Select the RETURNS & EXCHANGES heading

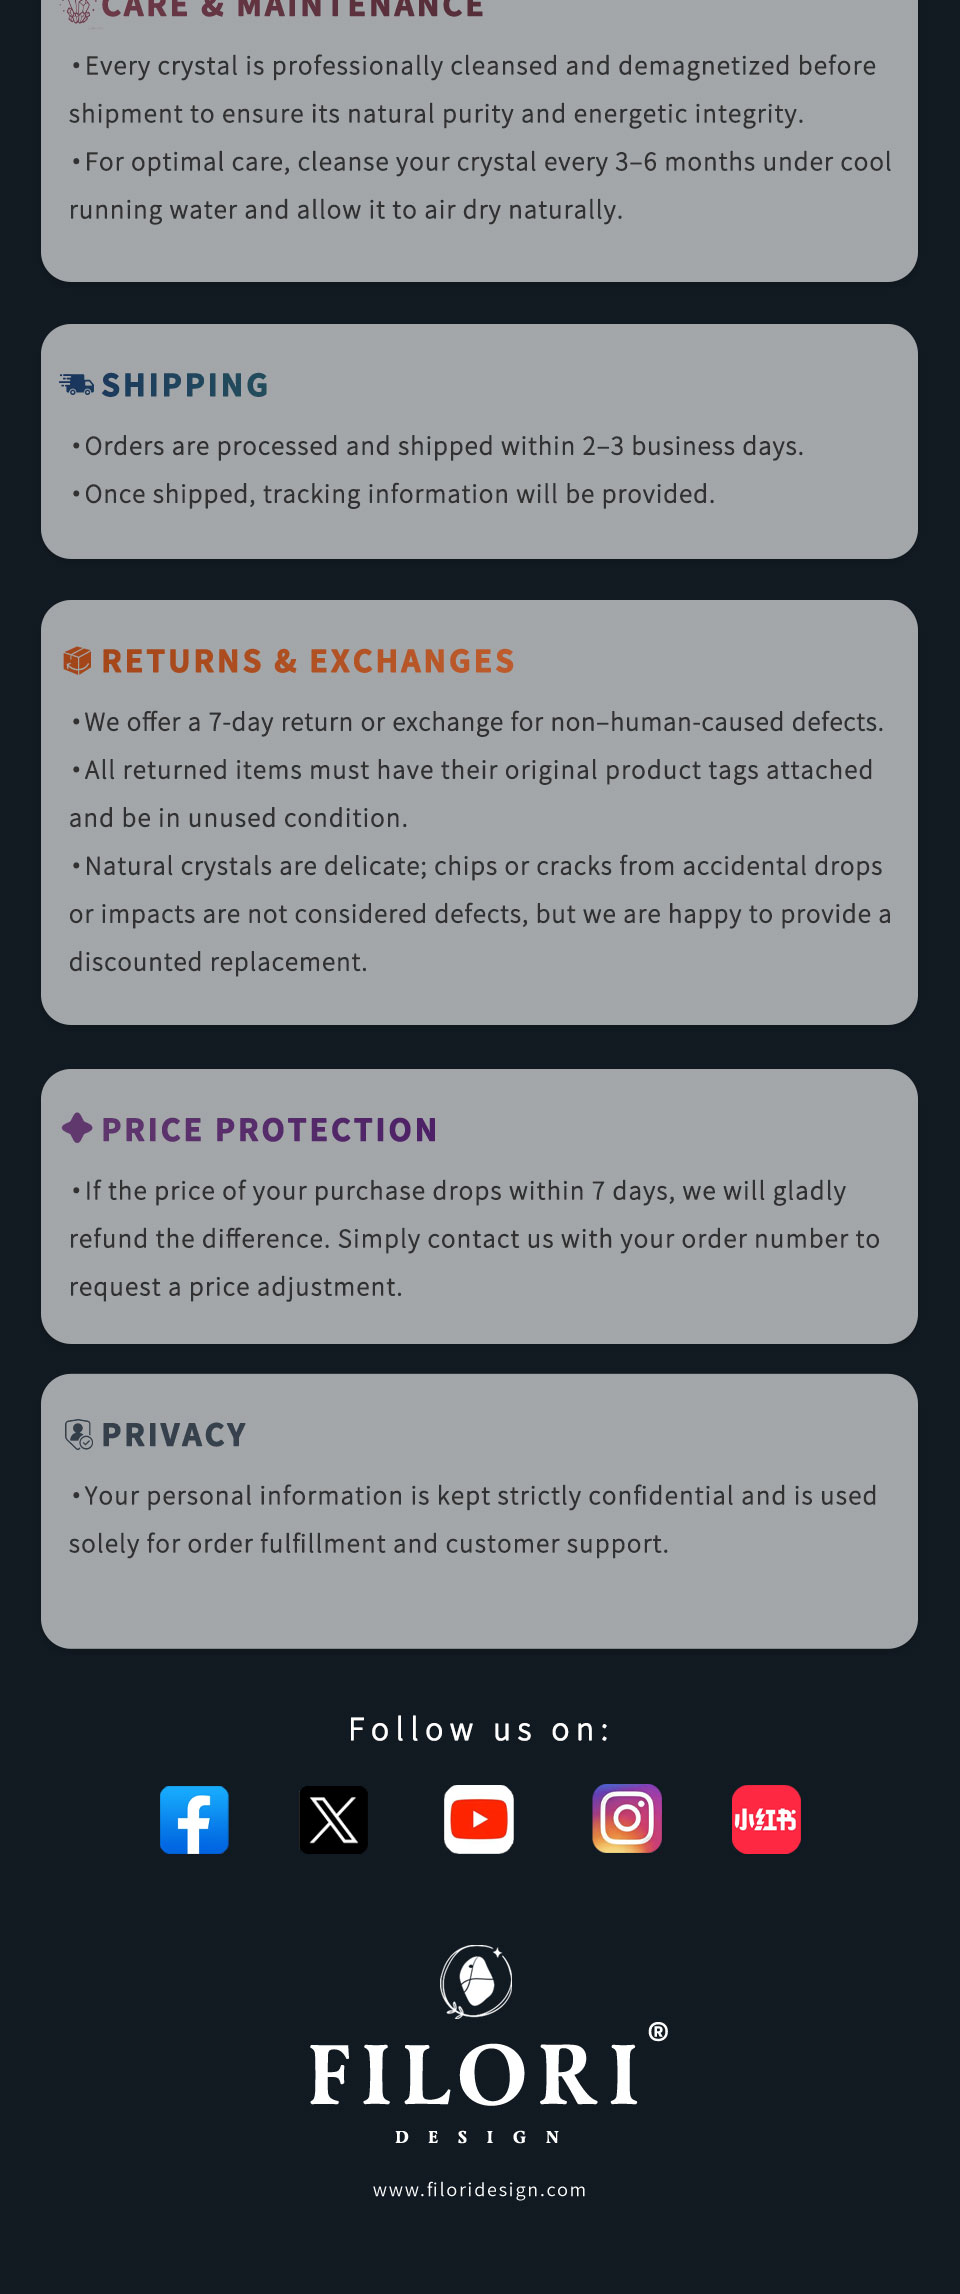tap(308, 661)
